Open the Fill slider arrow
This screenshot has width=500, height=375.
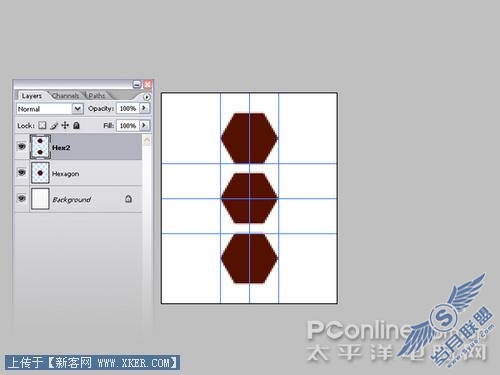point(144,126)
